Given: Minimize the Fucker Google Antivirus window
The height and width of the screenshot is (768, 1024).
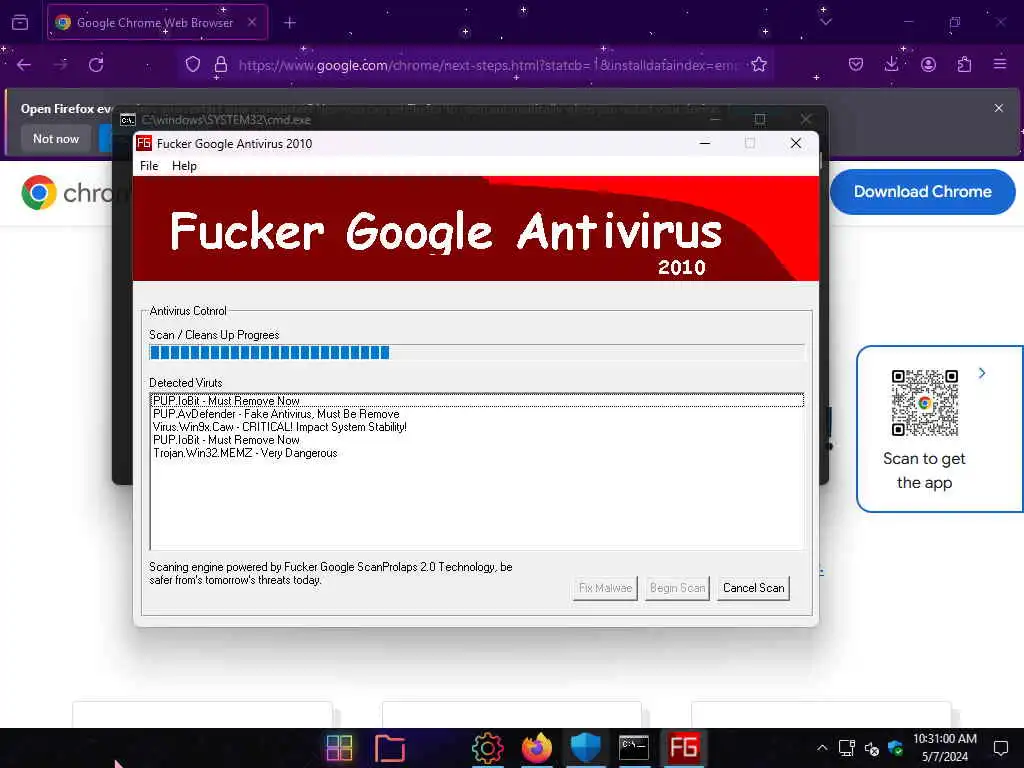Looking at the screenshot, I should [705, 143].
